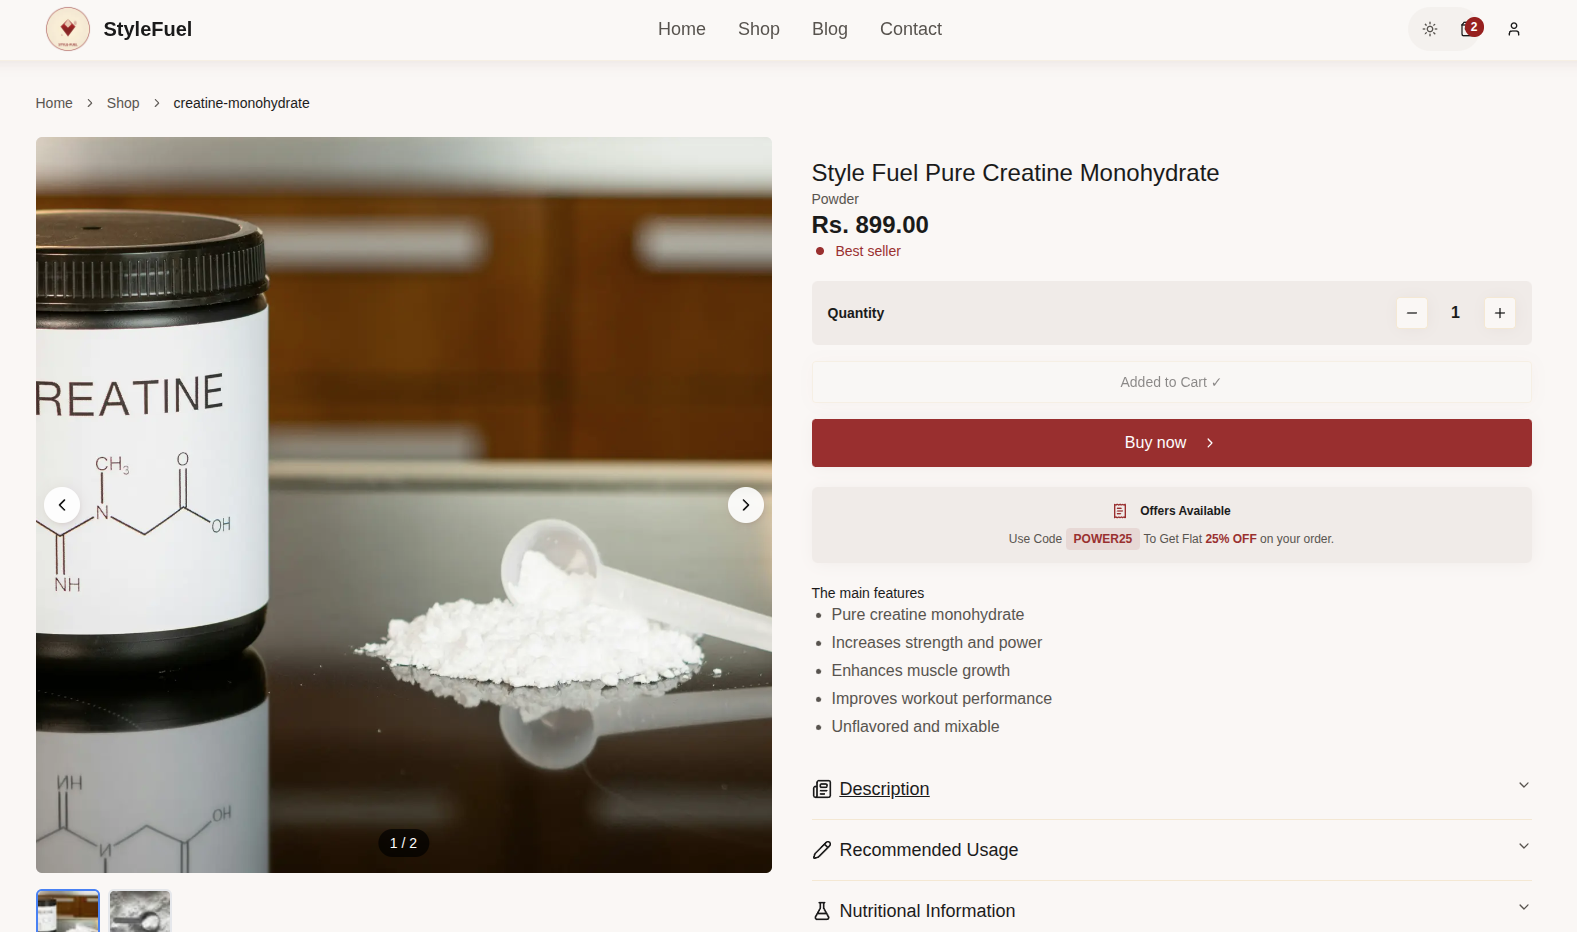Click the Recommended Usage pencil icon
Screen dimensions: 1577x932
(x=822, y=850)
